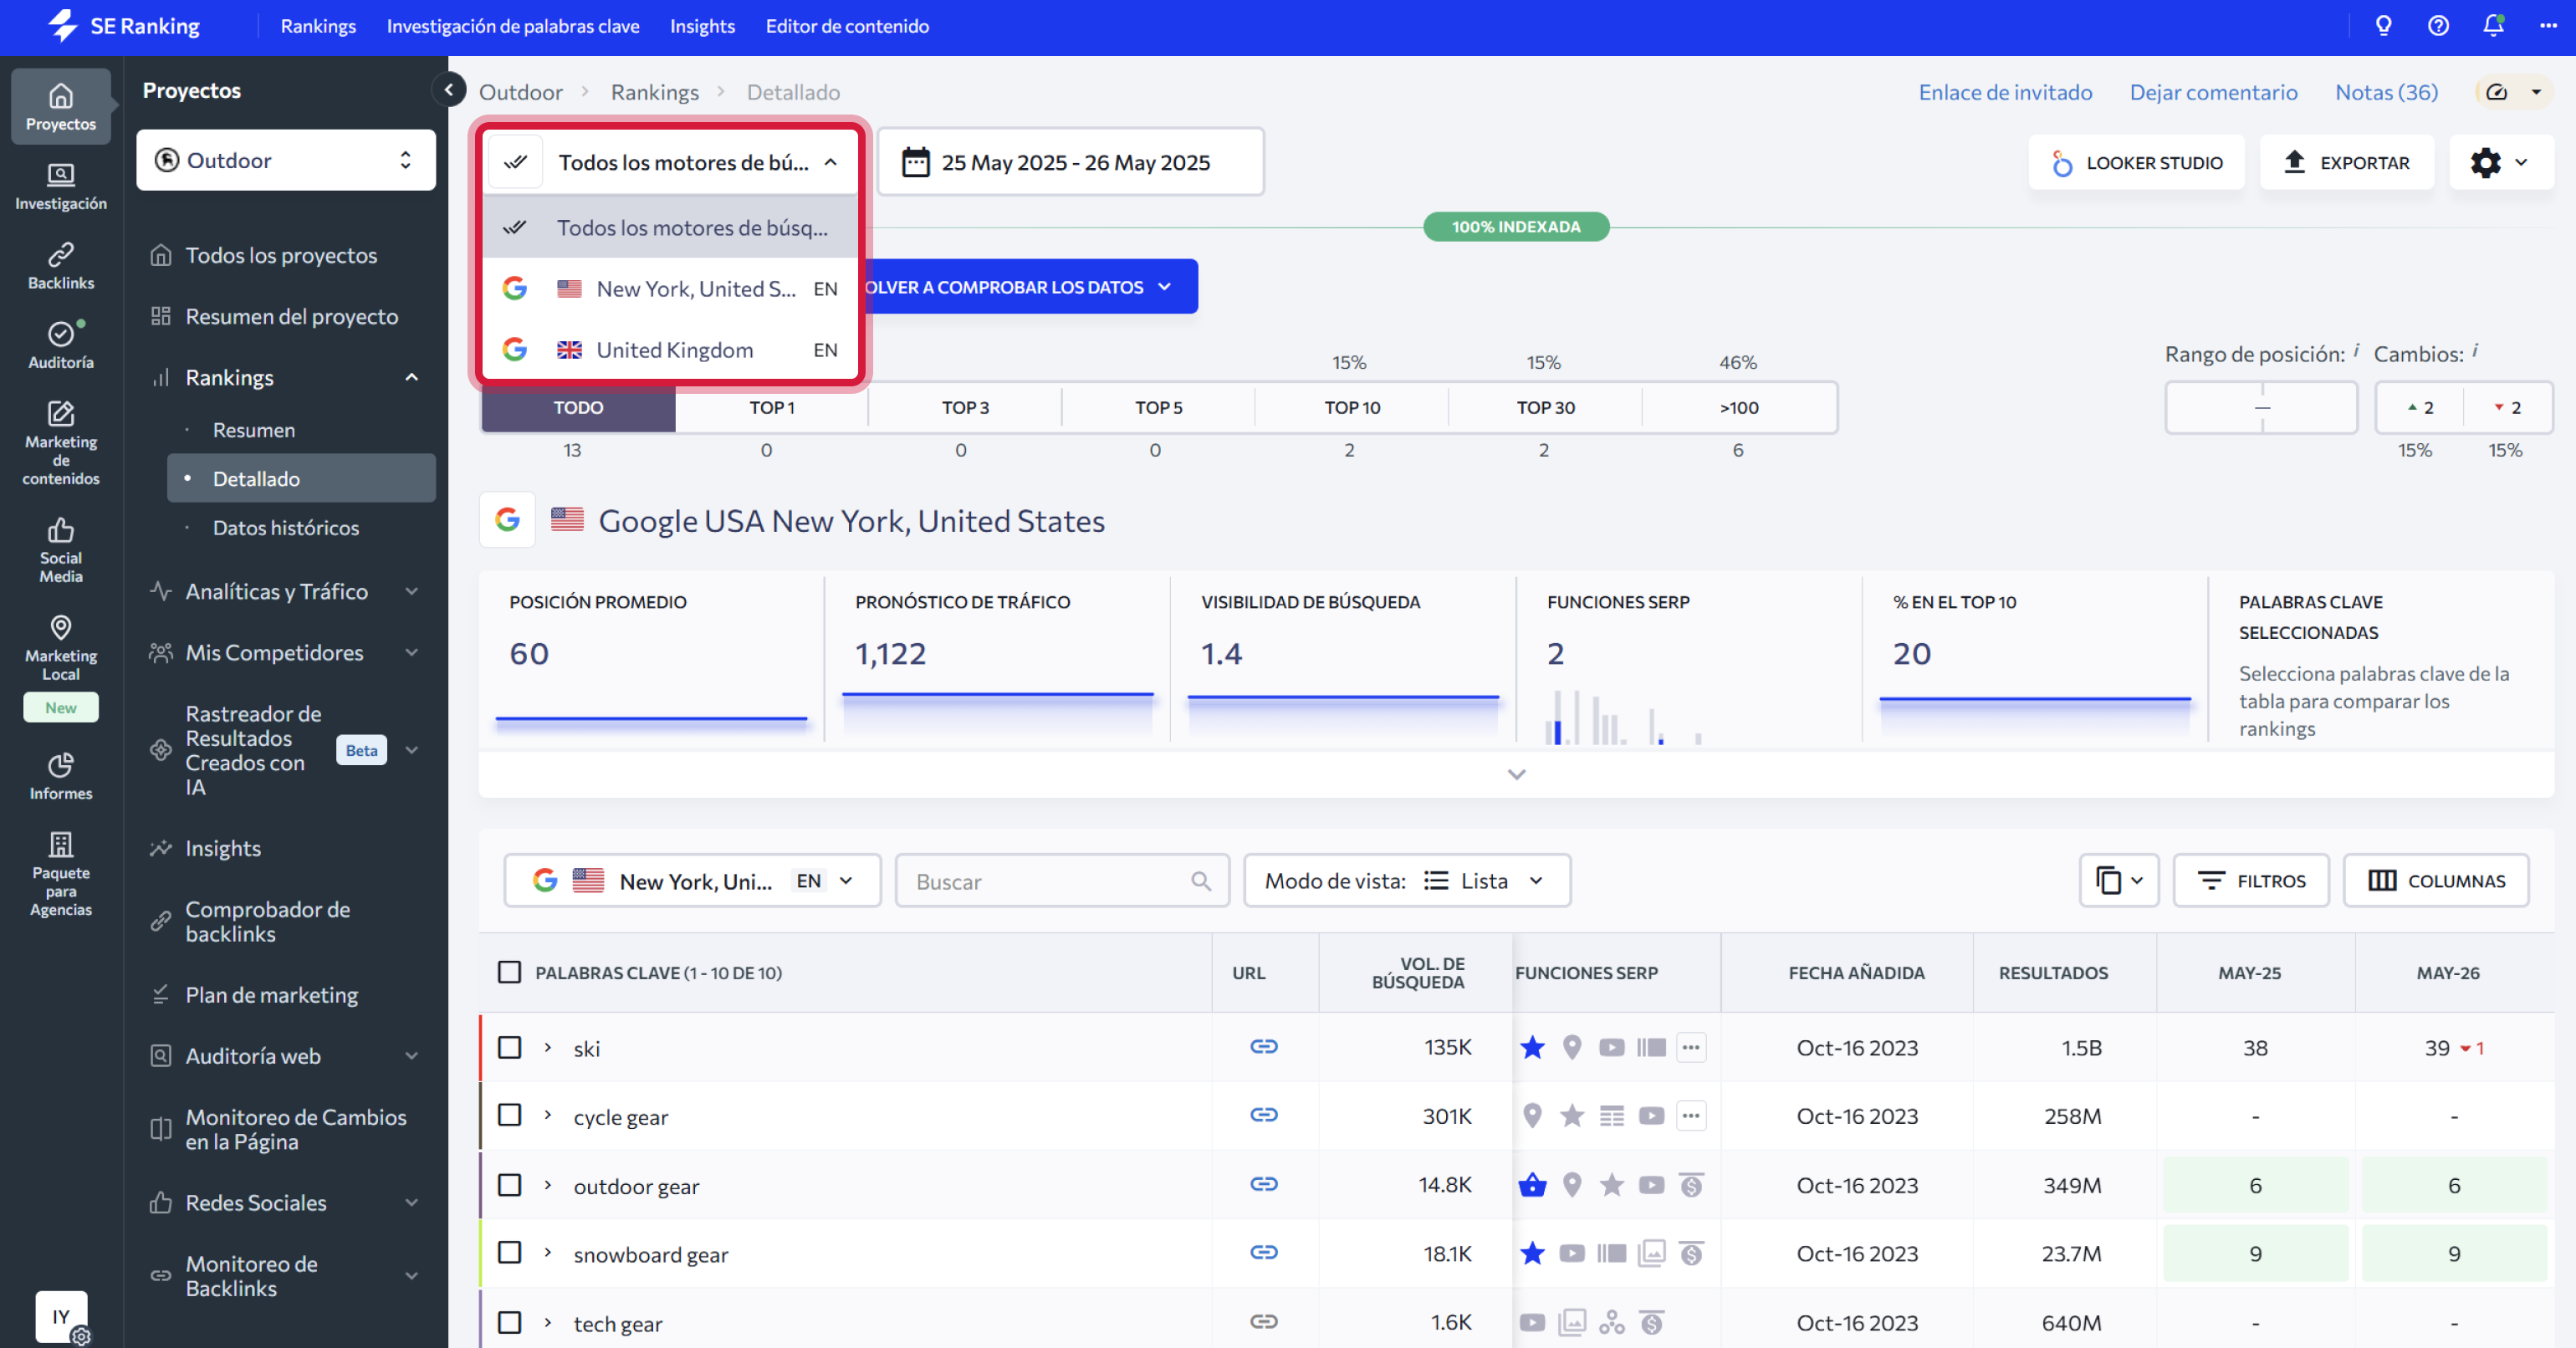Open the top bar more options menu
The image size is (2576, 1348).
click(x=2548, y=26)
